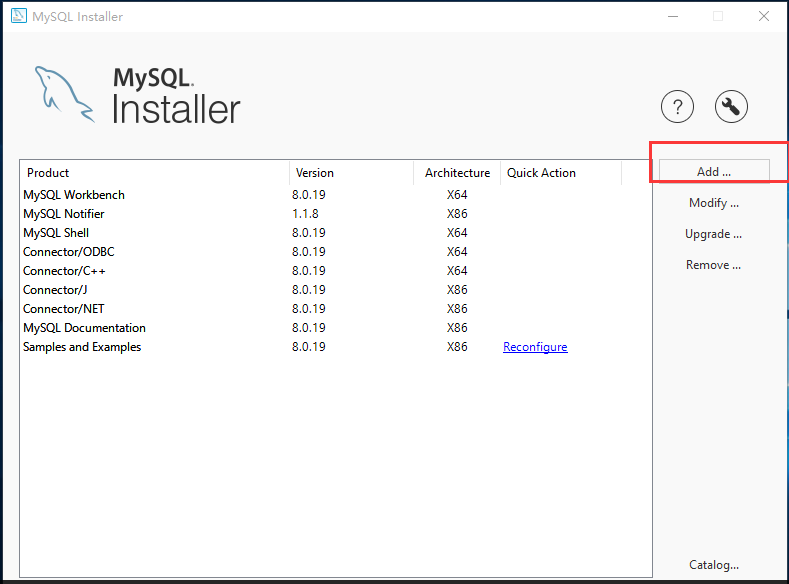Screen dimensions: 789x584
Task: Click the Reconfigure link for Samples and Examples
Action: [535, 347]
